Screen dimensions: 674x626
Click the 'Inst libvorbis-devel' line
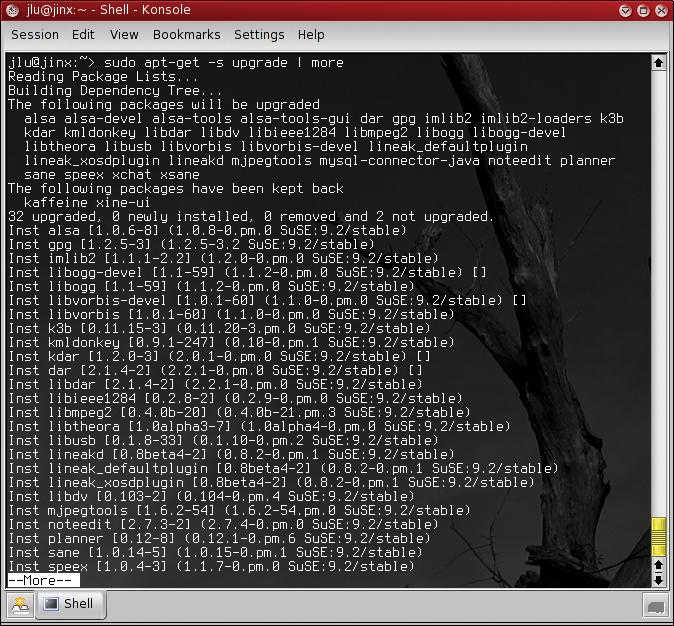[x=267, y=301]
